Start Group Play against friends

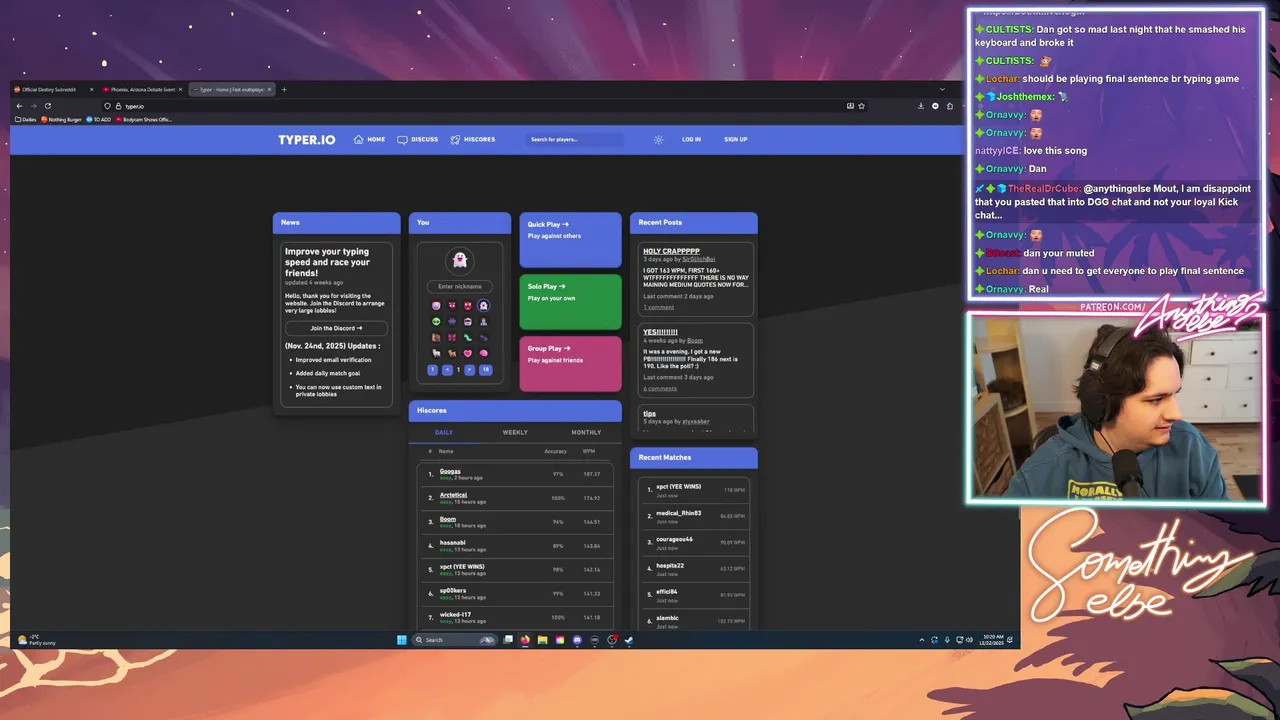pyautogui.click(x=570, y=364)
